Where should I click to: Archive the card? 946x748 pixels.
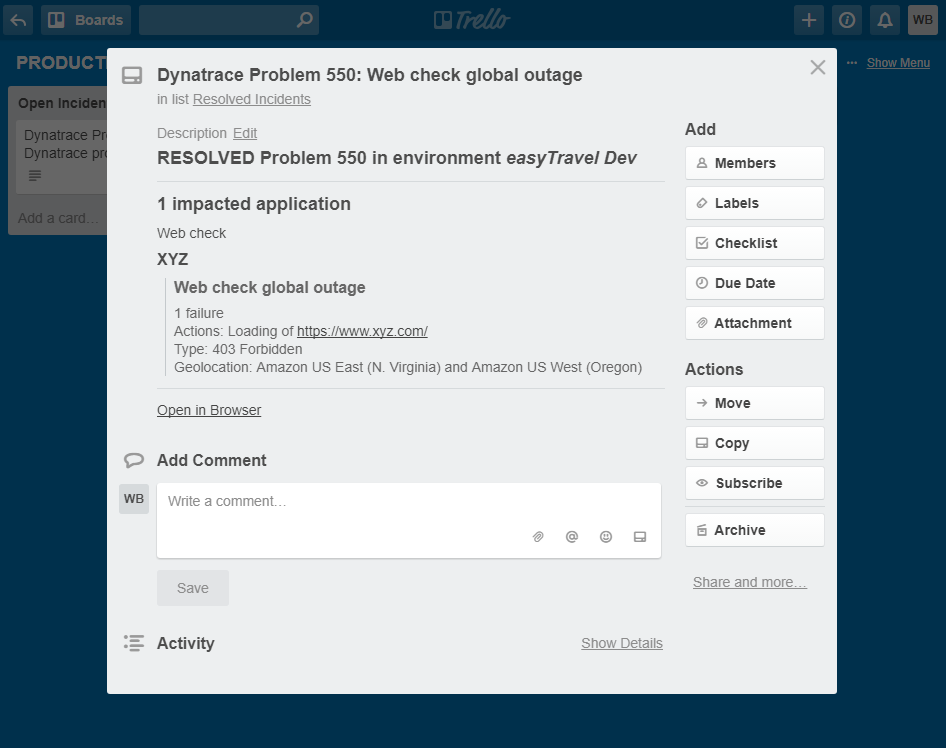tap(755, 530)
